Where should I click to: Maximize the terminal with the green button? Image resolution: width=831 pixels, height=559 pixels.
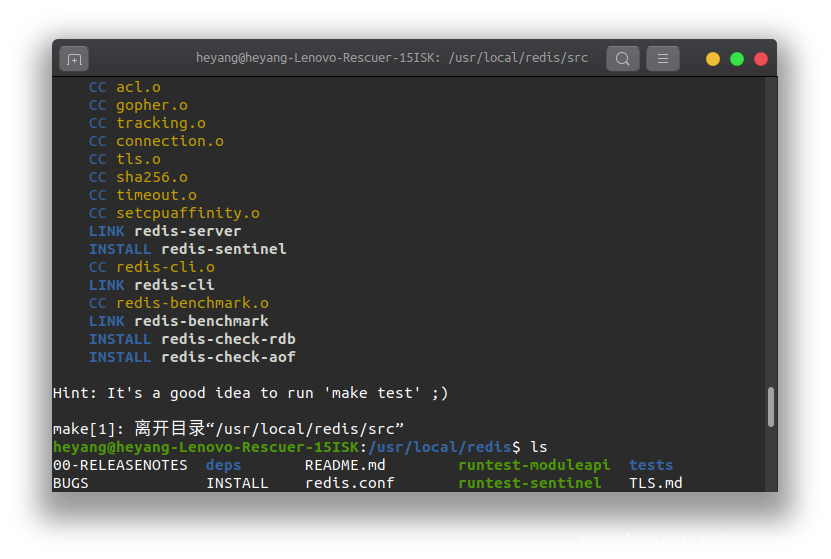coord(737,59)
